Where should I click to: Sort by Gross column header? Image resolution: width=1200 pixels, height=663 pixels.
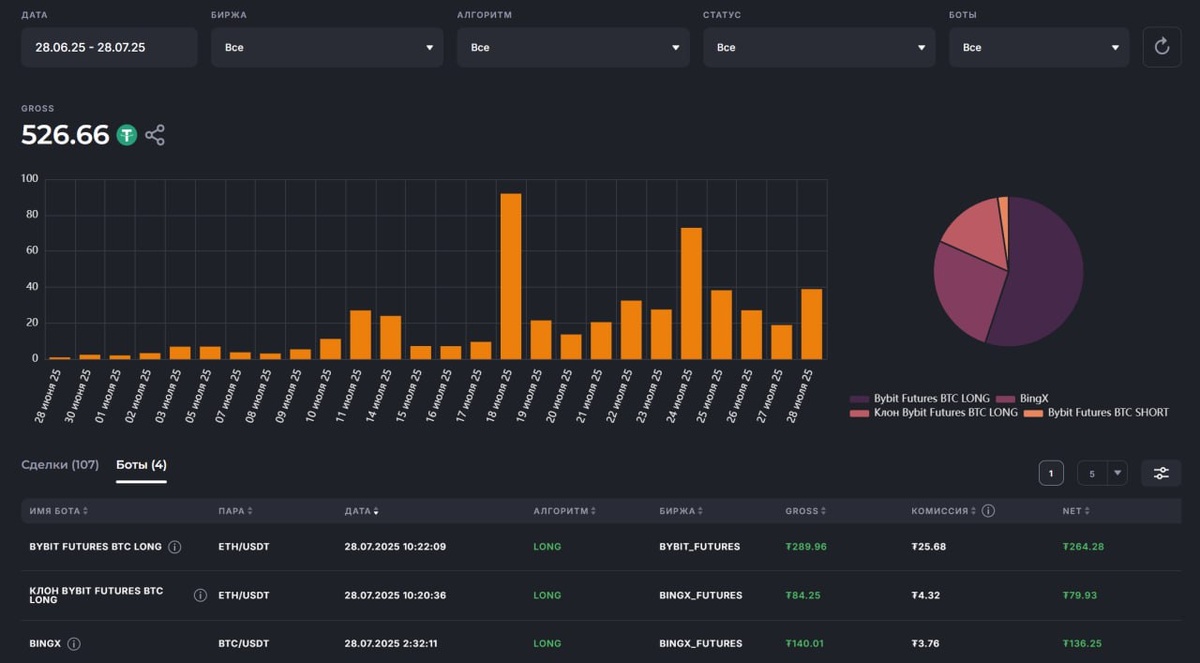point(805,511)
